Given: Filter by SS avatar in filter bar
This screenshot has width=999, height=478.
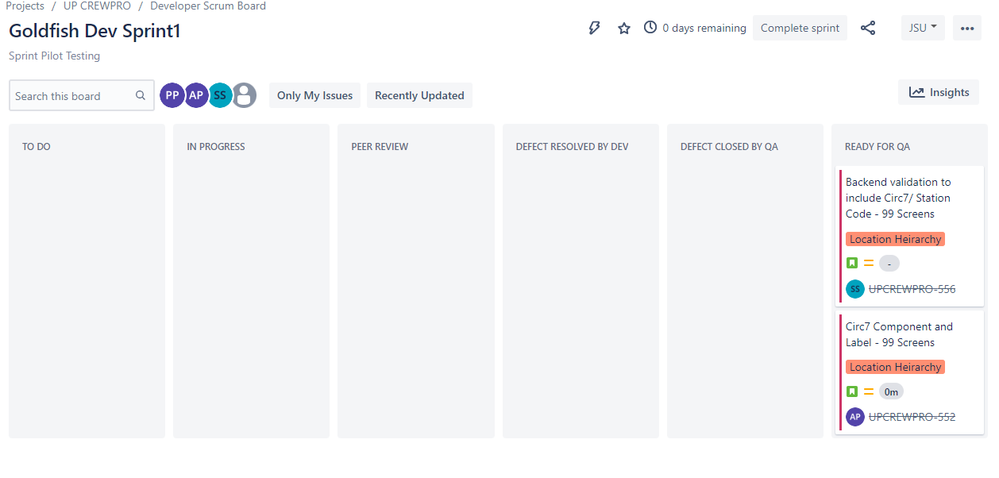Looking at the screenshot, I should (220, 95).
